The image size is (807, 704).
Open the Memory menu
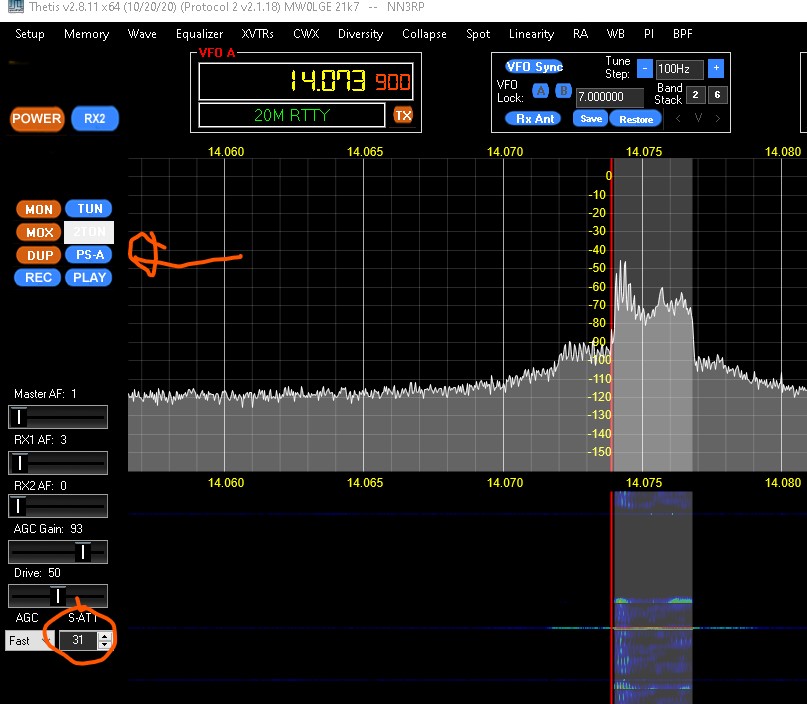(86, 34)
